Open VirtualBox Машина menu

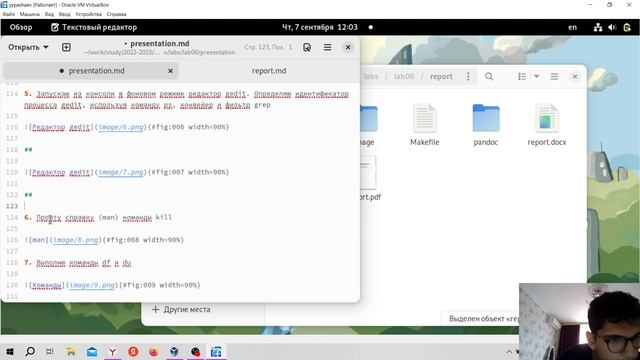30,14
